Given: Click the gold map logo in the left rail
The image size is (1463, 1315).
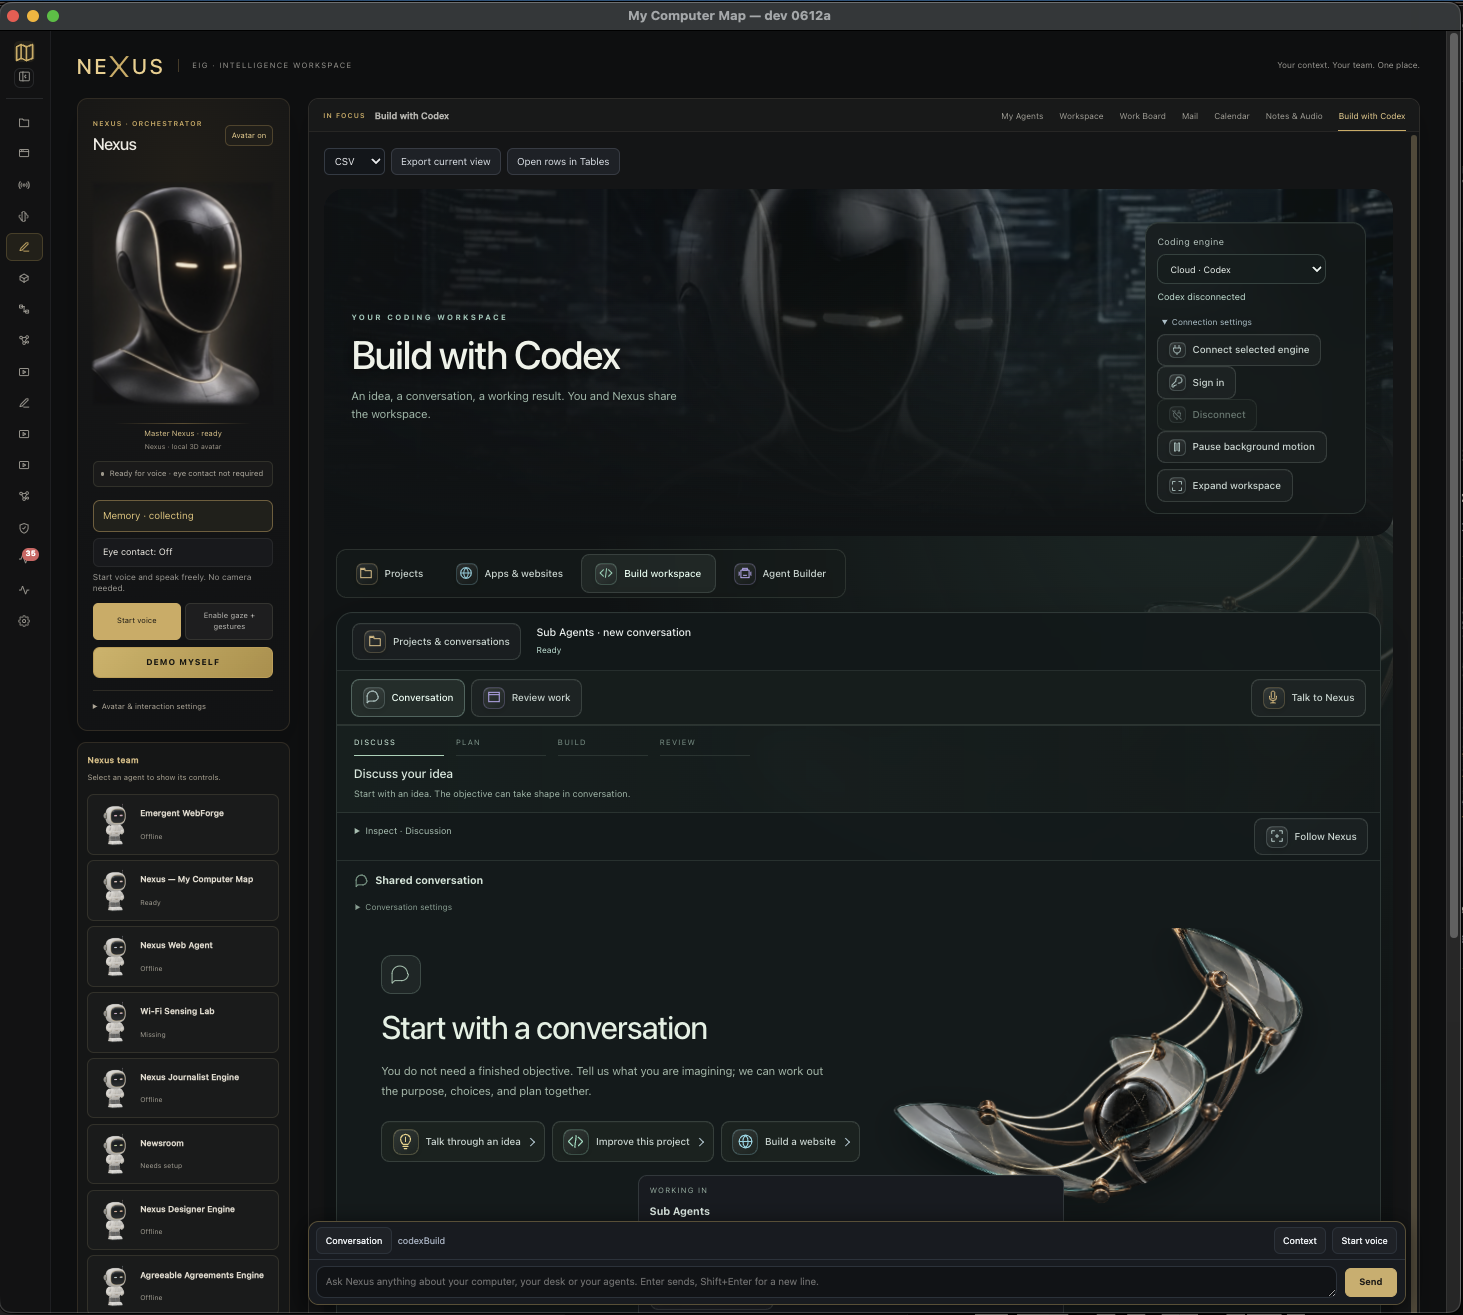Looking at the screenshot, I should coord(24,52).
